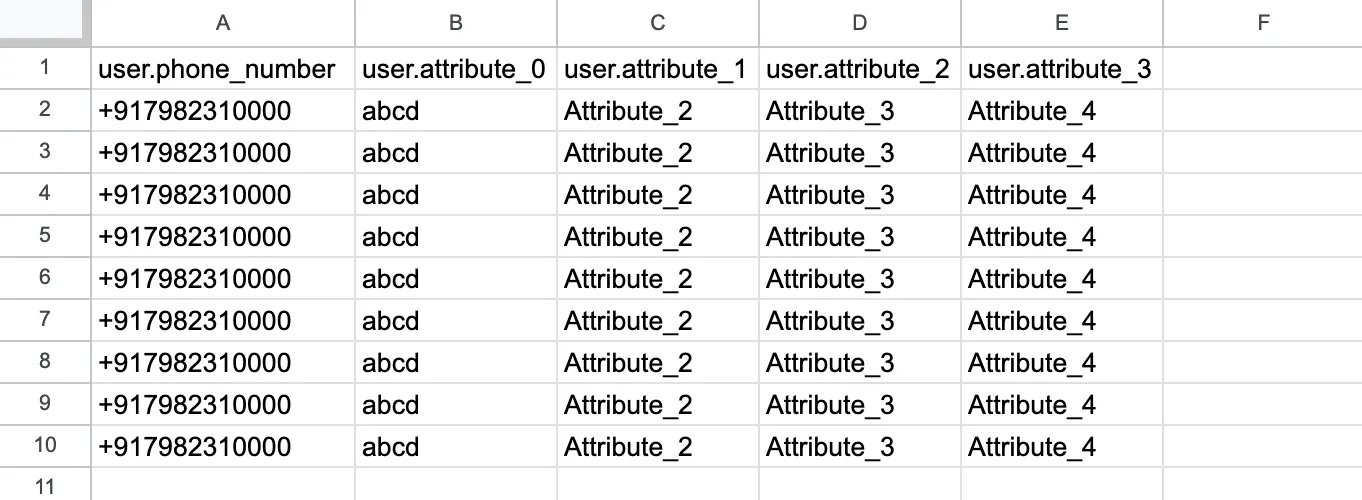Select column C header

(x=658, y=22)
